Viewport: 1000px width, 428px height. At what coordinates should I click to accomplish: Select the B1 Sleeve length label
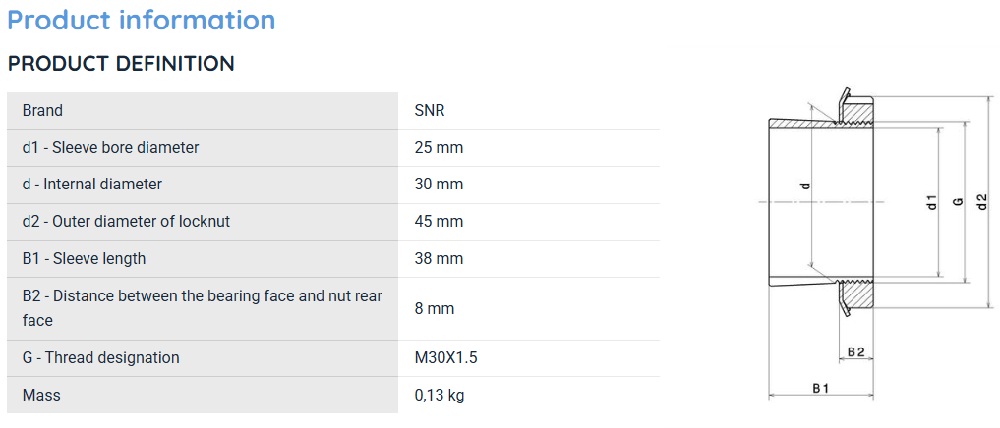point(84,258)
